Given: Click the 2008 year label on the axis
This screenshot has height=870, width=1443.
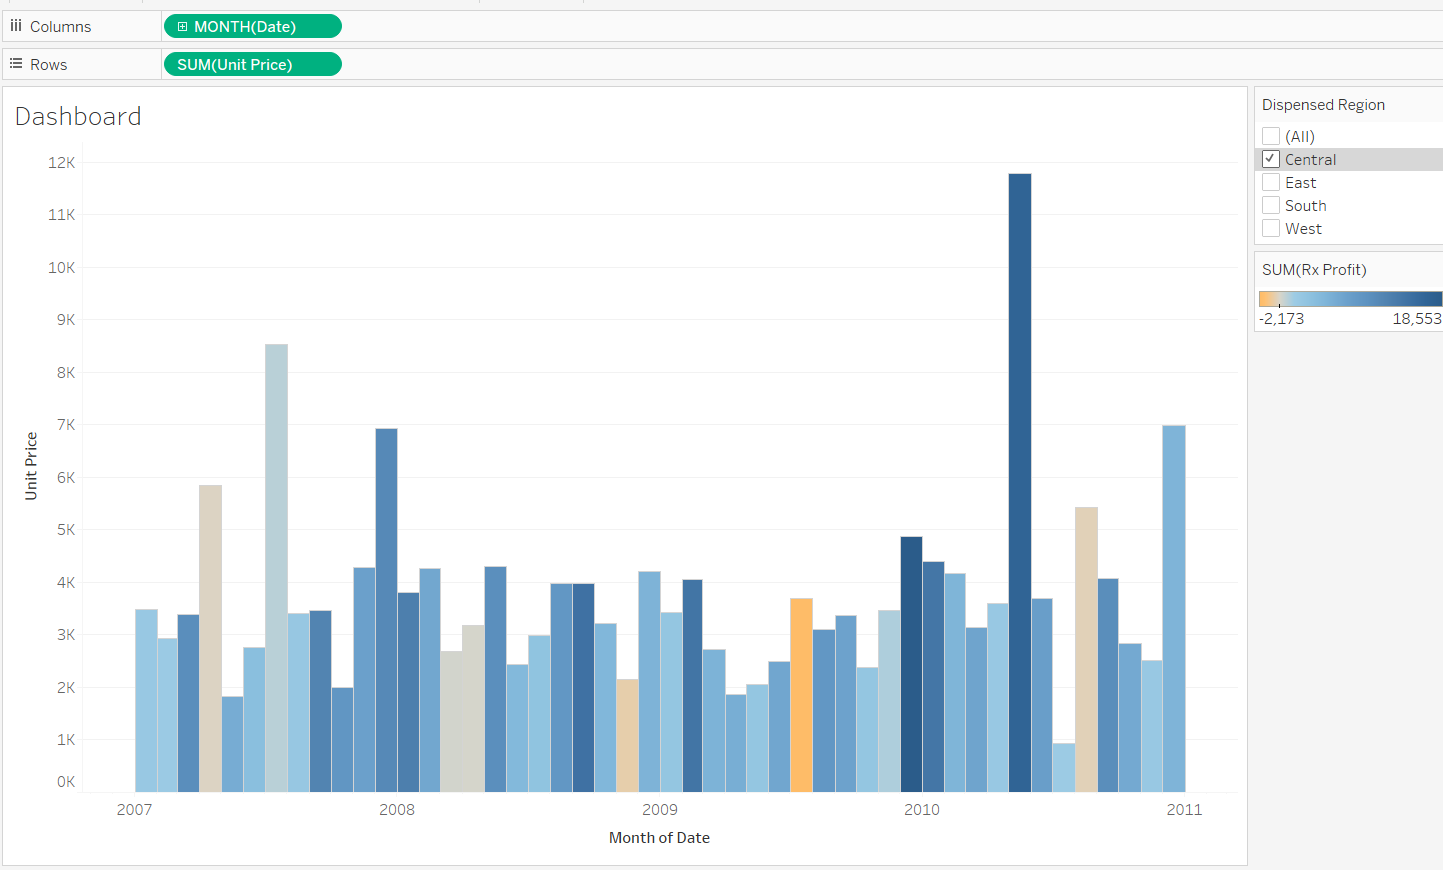Looking at the screenshot, I should [x=396, y=809].
